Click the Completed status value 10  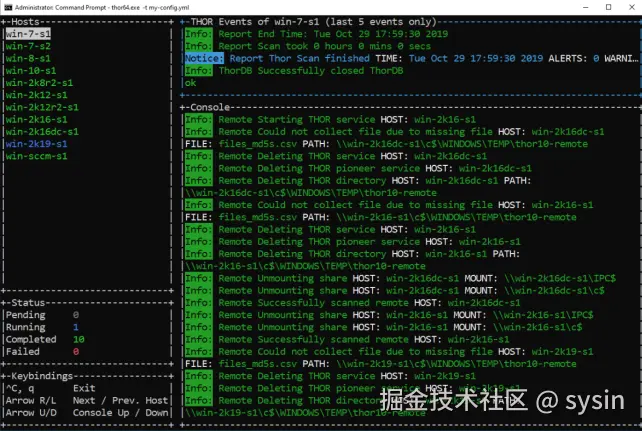(79, 339)
